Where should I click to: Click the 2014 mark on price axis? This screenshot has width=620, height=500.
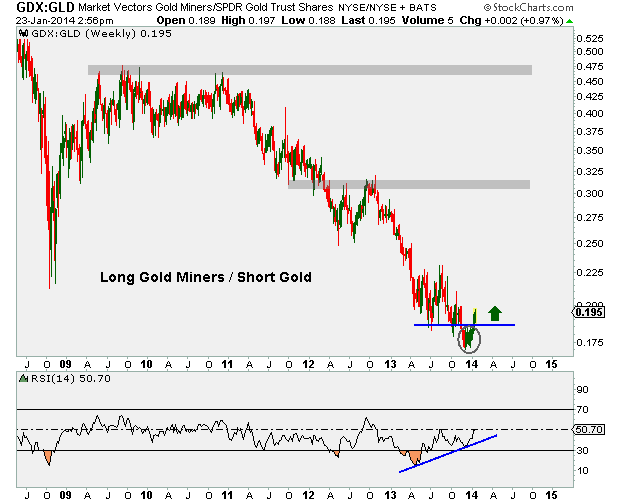[471, 364]
